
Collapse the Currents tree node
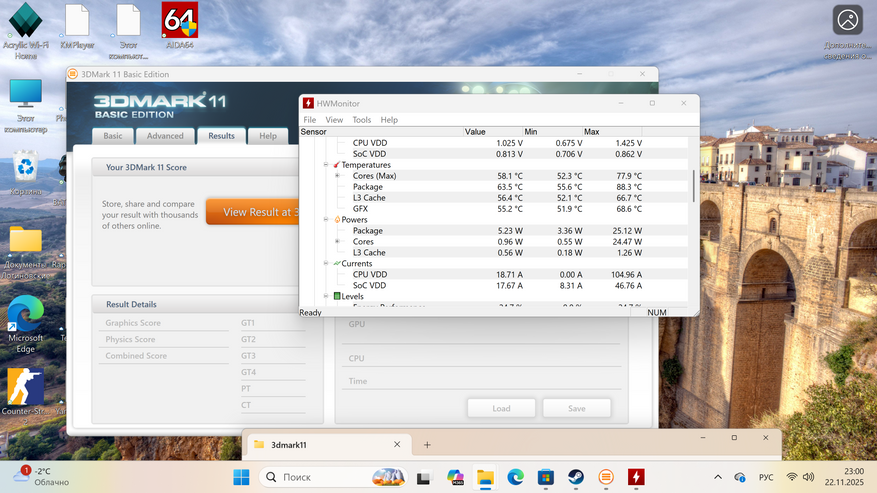tap(326, 263)
